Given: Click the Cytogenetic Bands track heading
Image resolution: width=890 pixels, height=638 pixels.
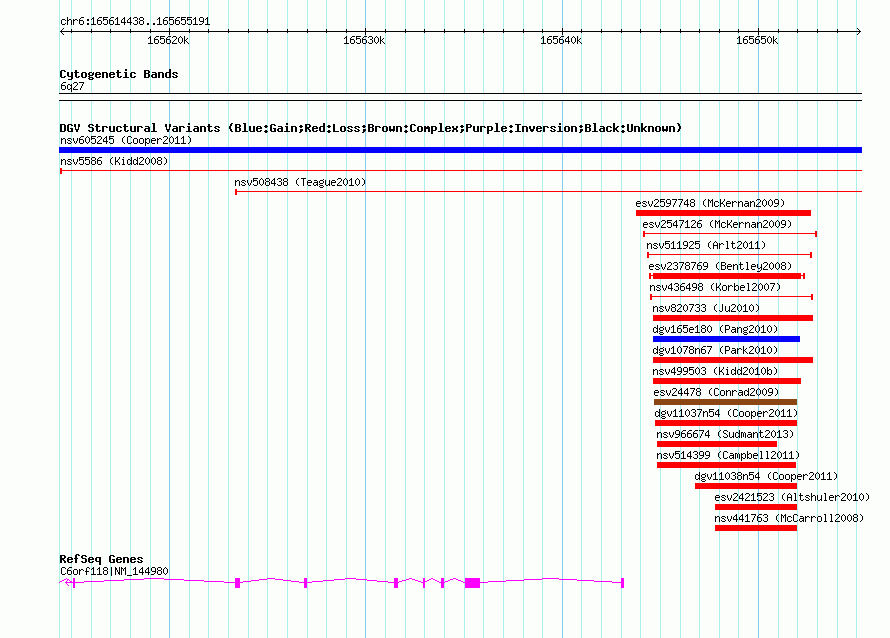Looking at the screenshot, I should tap(119, 74).
